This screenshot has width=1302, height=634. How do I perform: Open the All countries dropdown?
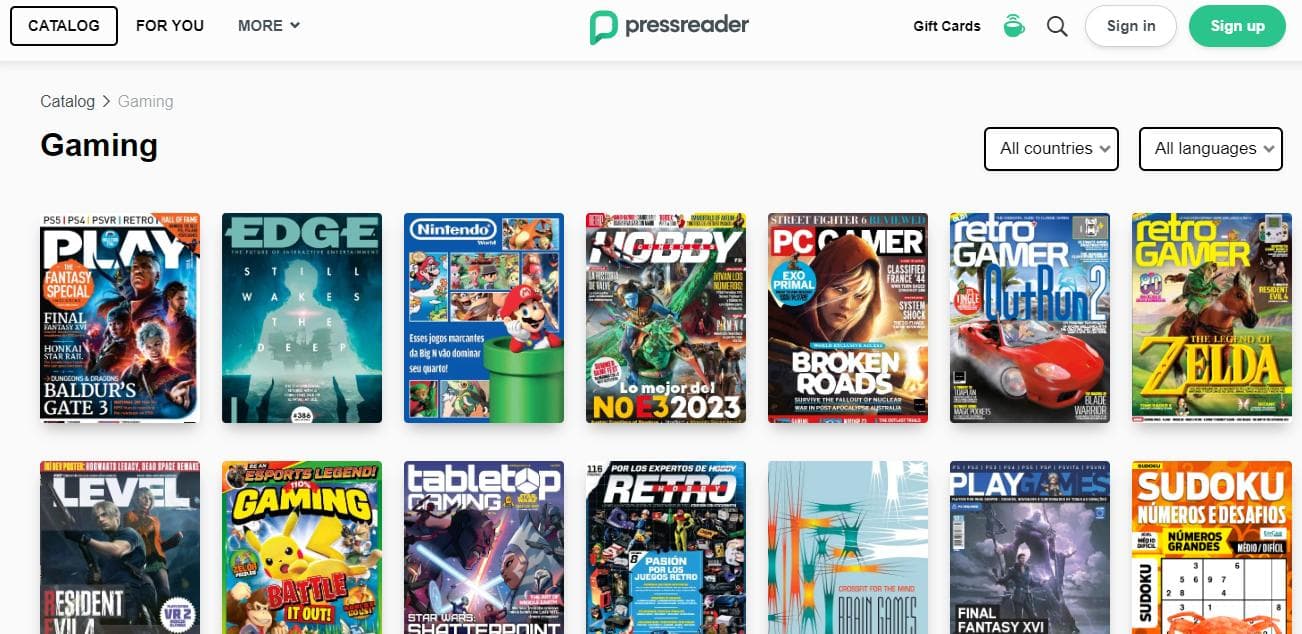1051,148
